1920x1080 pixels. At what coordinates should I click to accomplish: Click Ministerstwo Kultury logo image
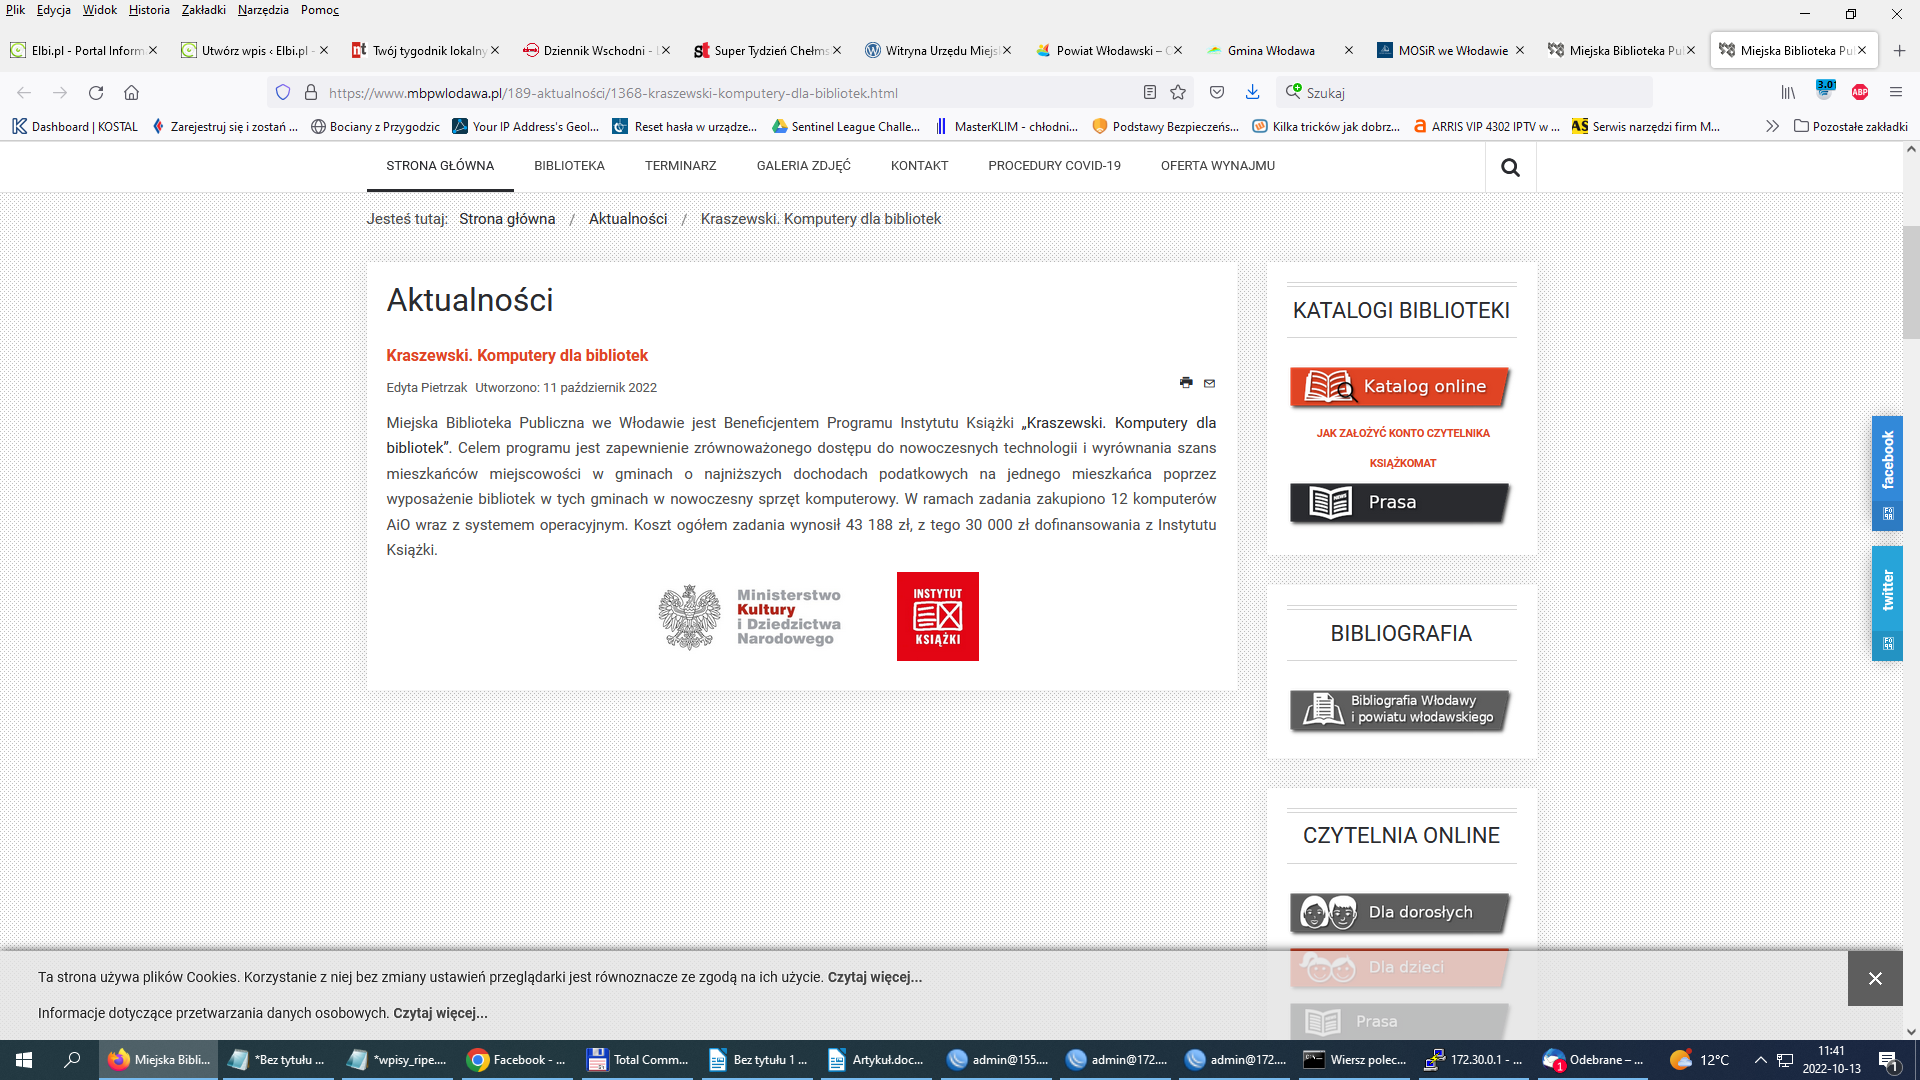click(x=750, y=617)
